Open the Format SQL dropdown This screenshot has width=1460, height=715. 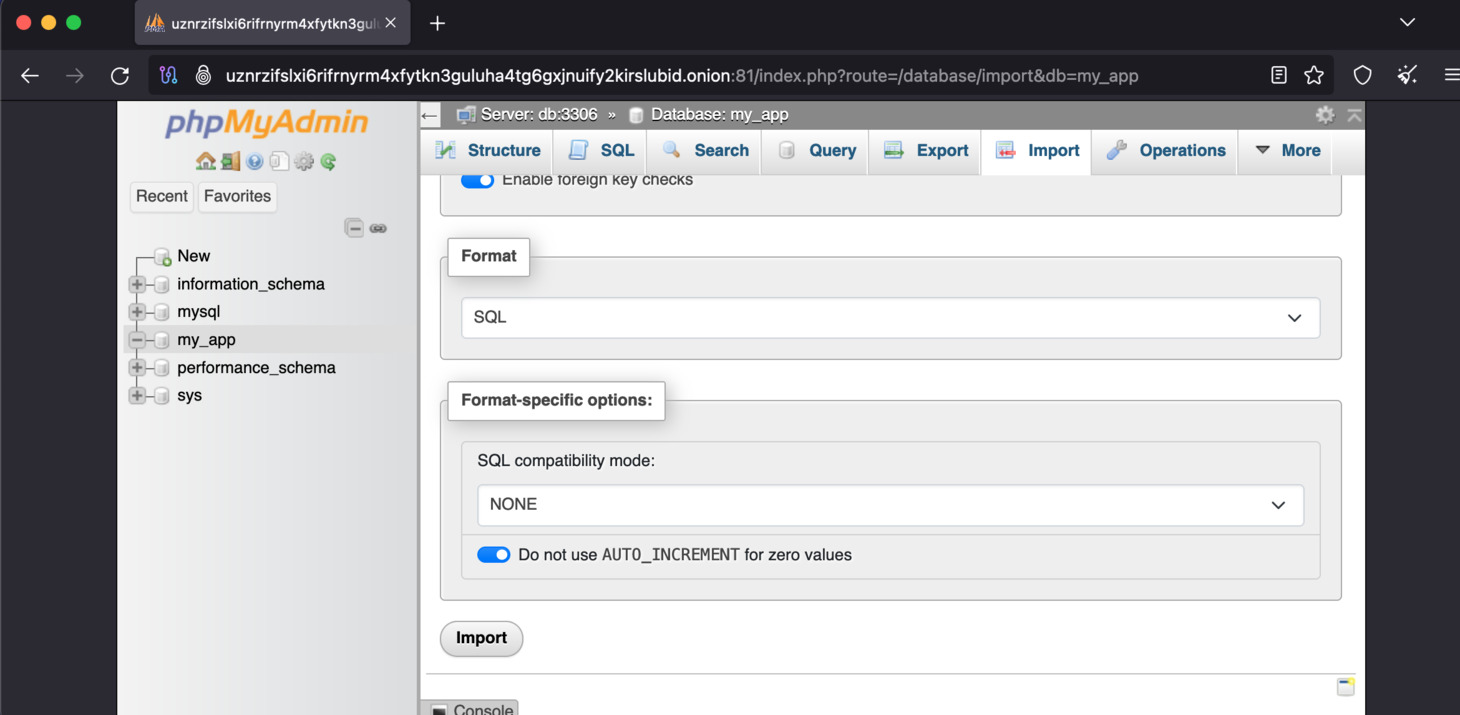[x=890, y=317]
